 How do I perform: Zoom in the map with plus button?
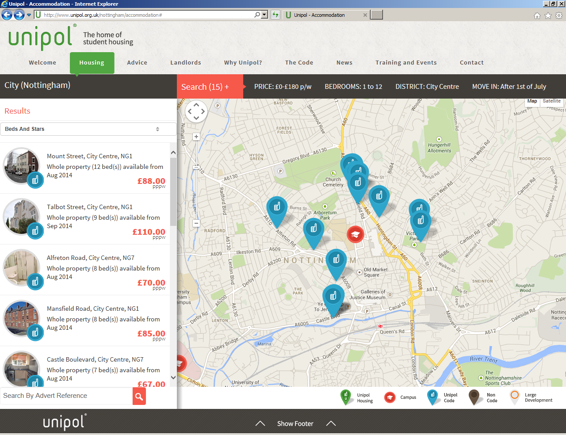coord(196,136)
